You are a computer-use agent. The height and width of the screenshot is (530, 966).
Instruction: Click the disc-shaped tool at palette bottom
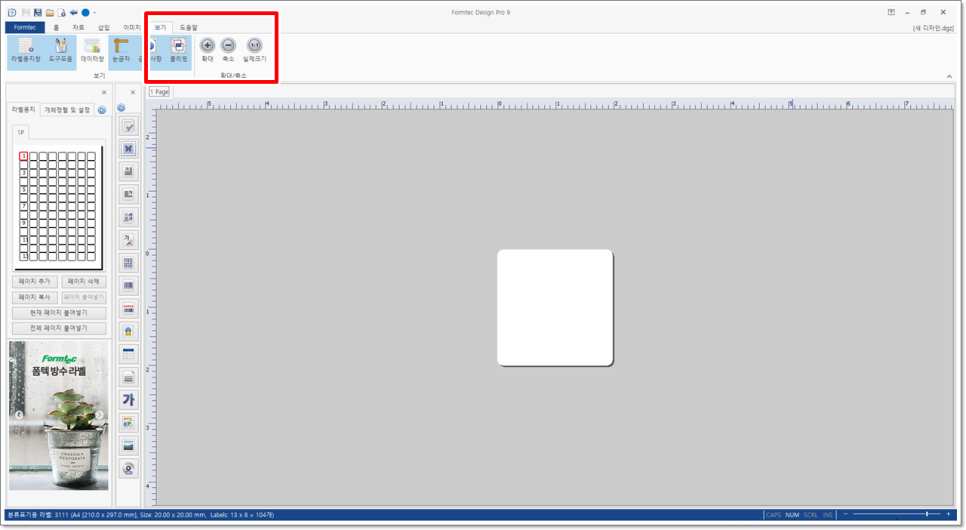coord(128,468)
